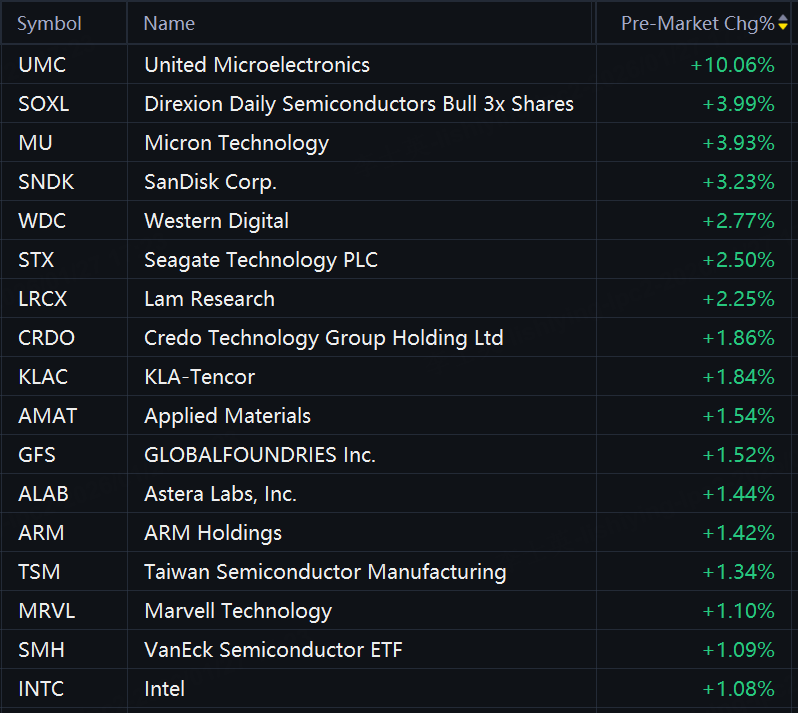Click ARM Holdings' +1.42% change value
Image resolution: width=798 pixels, height=713 pixels.
click(x=738, y=533)
